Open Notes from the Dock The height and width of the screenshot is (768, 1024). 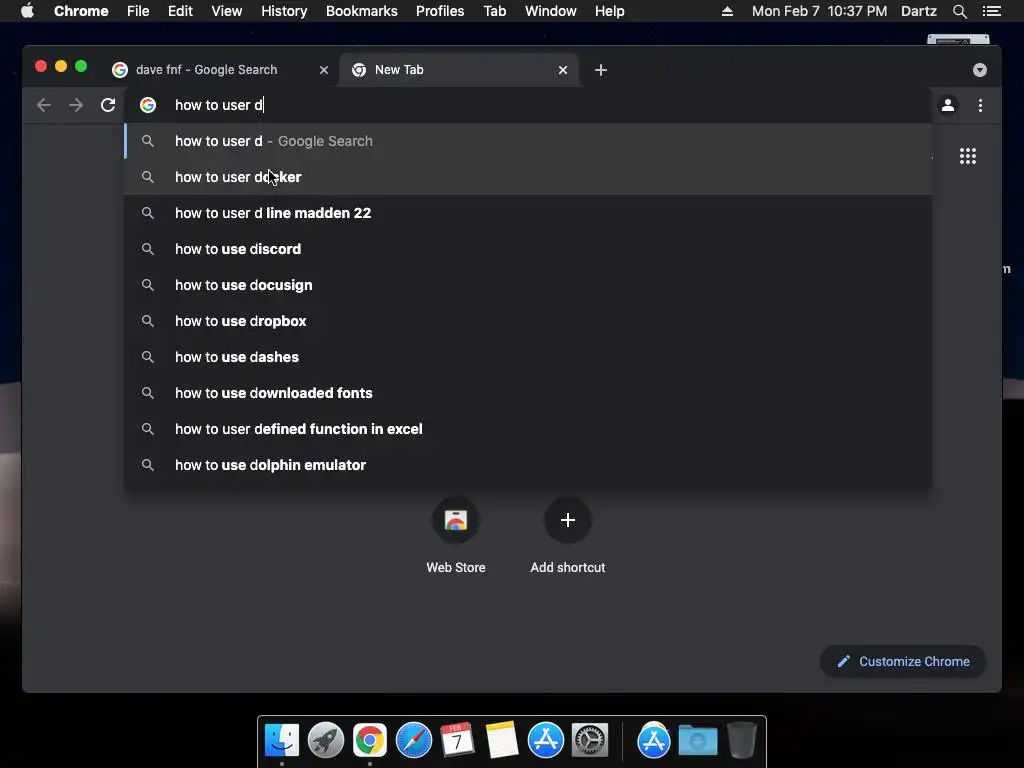click(502, 741)
